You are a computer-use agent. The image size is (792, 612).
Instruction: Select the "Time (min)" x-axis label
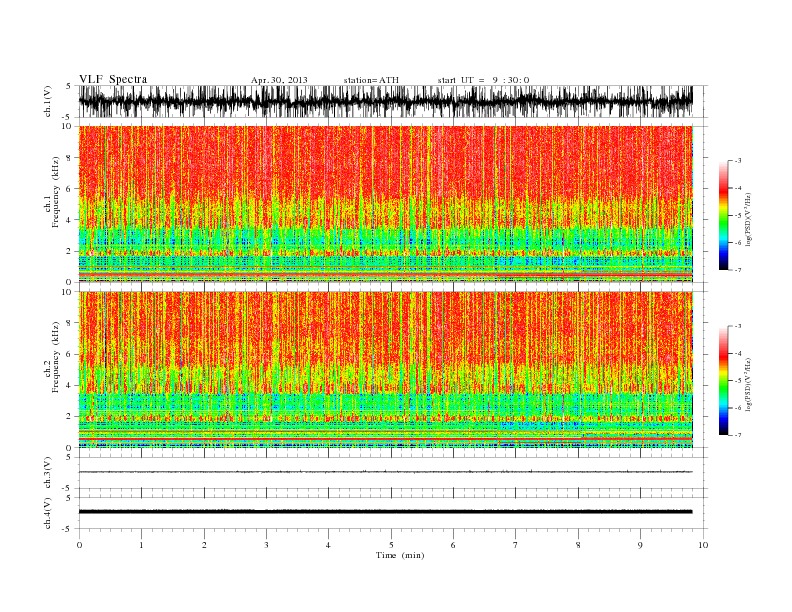[400, 555]
